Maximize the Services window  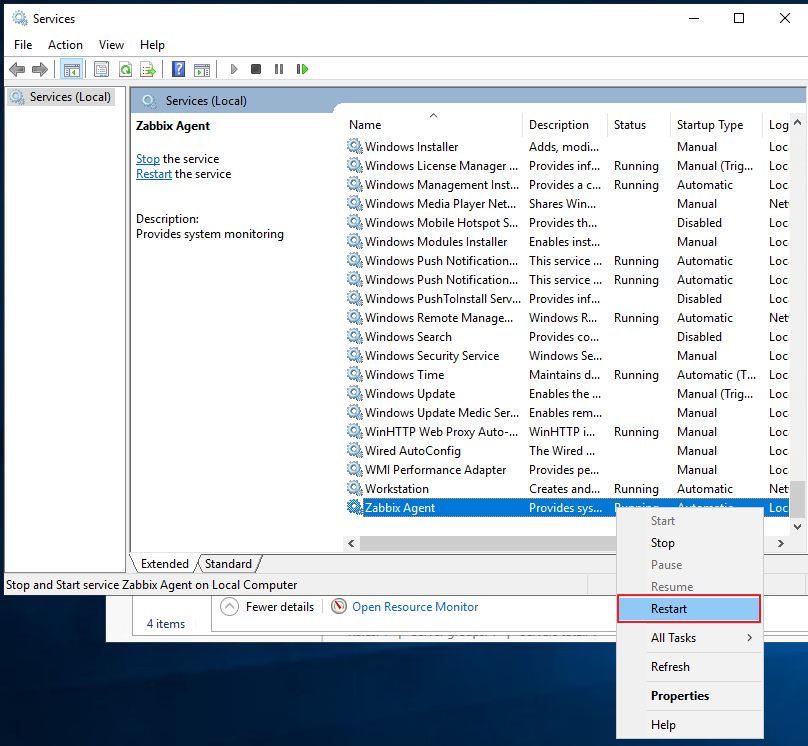(x=738, y=19)
